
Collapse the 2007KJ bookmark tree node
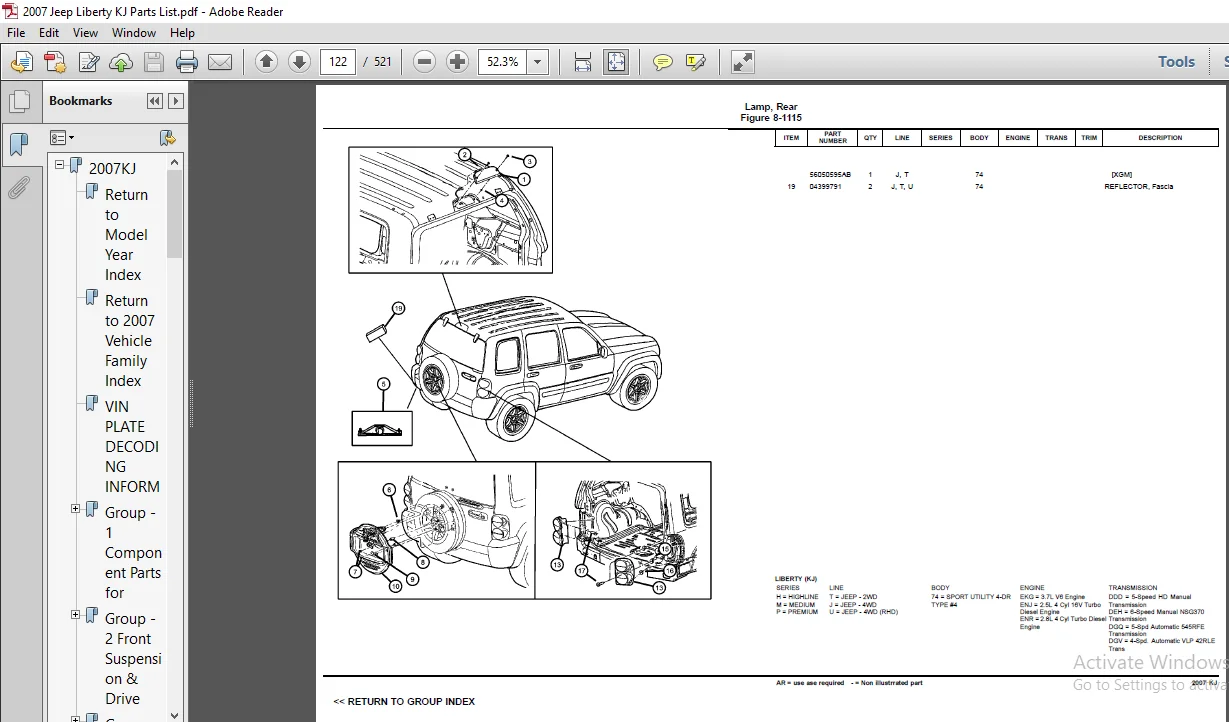[60, 165]
